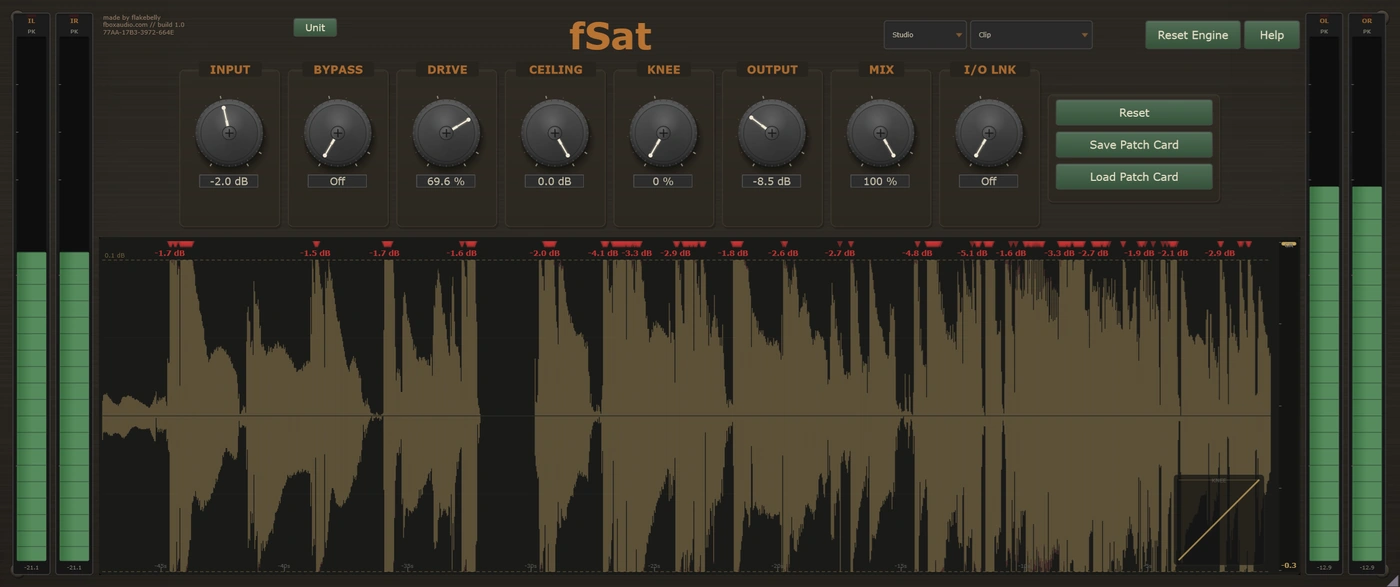Click the MIX knob

[880, 133]
